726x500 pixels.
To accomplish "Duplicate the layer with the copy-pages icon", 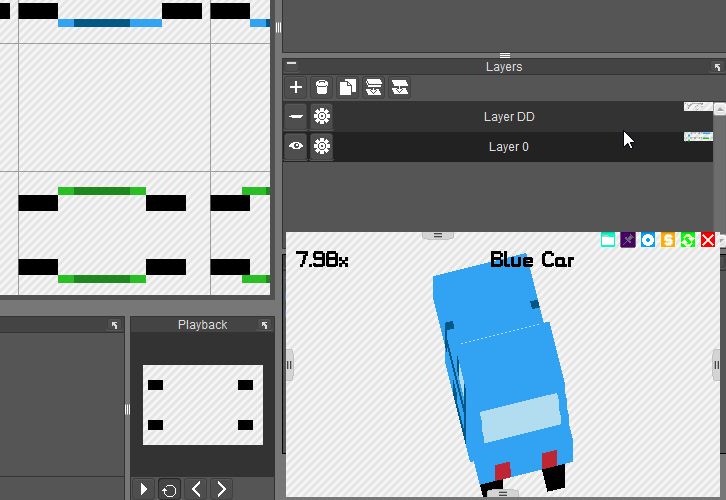I will coord(348,87).
